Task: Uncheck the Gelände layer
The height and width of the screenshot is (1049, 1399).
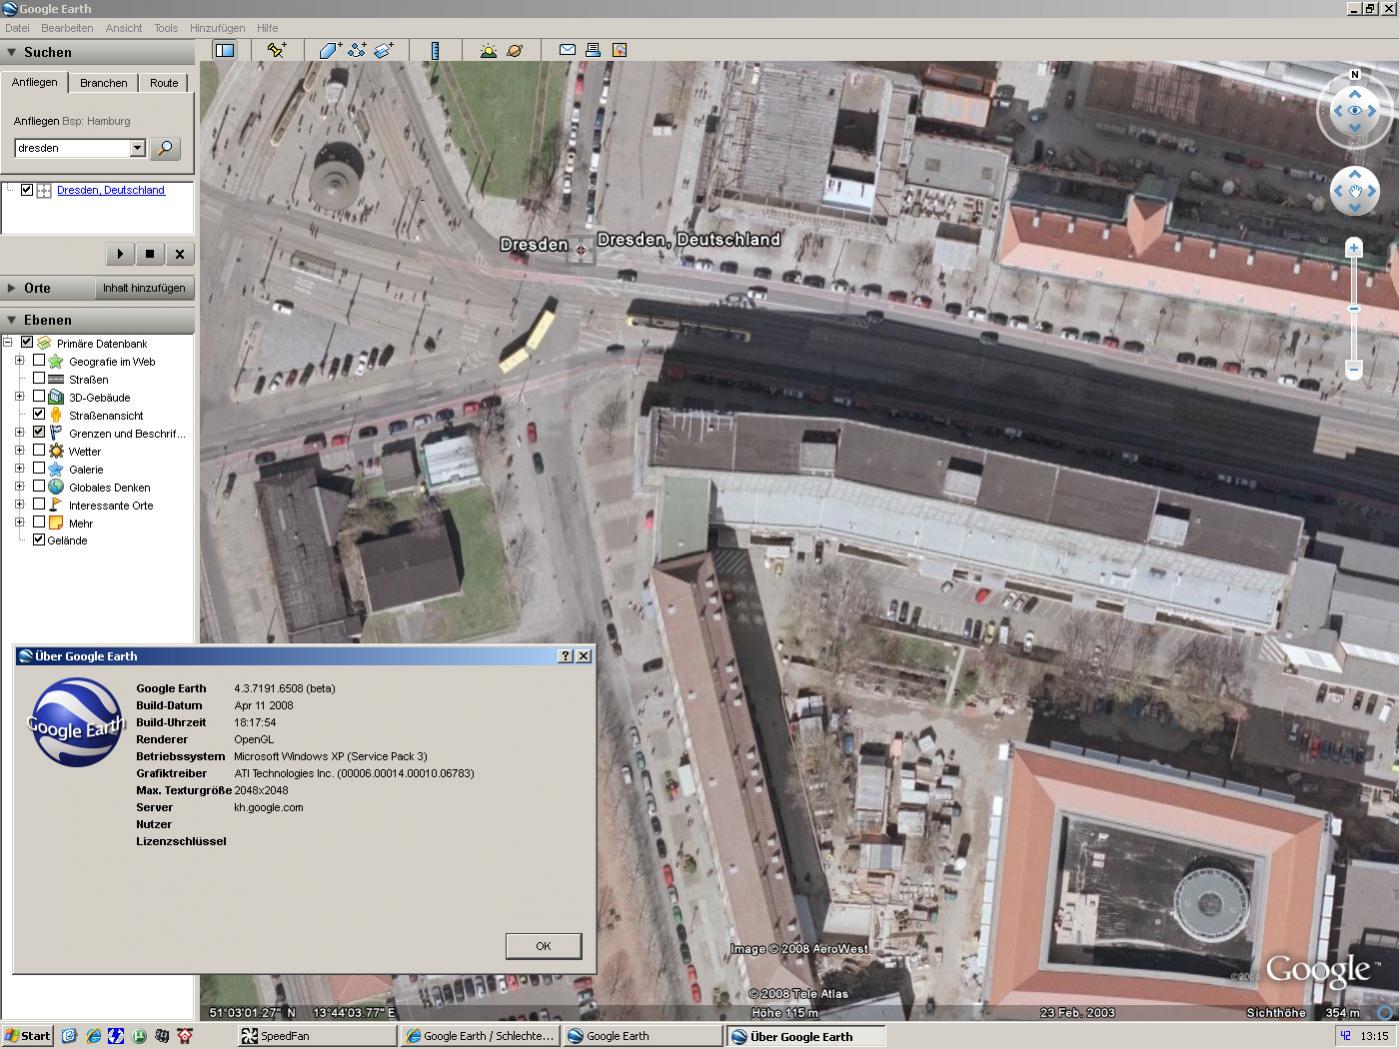Action: [x=39, y=540]
